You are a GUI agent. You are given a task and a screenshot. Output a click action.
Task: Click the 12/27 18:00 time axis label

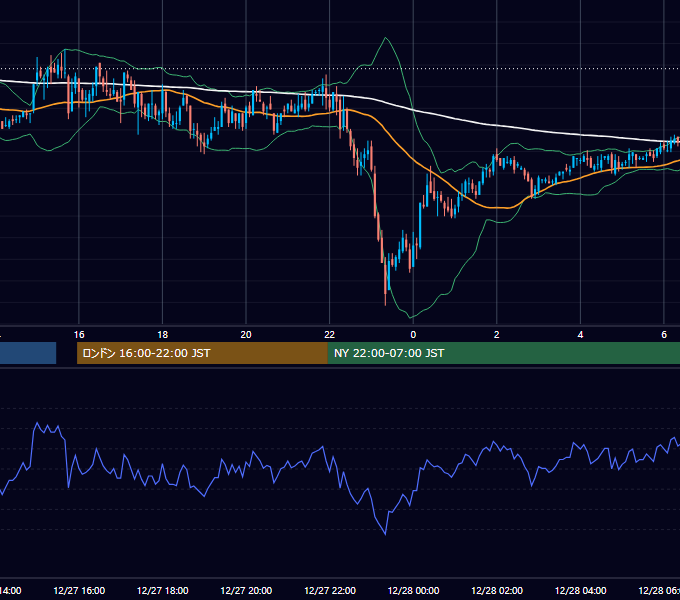click(x=163, y=590)
